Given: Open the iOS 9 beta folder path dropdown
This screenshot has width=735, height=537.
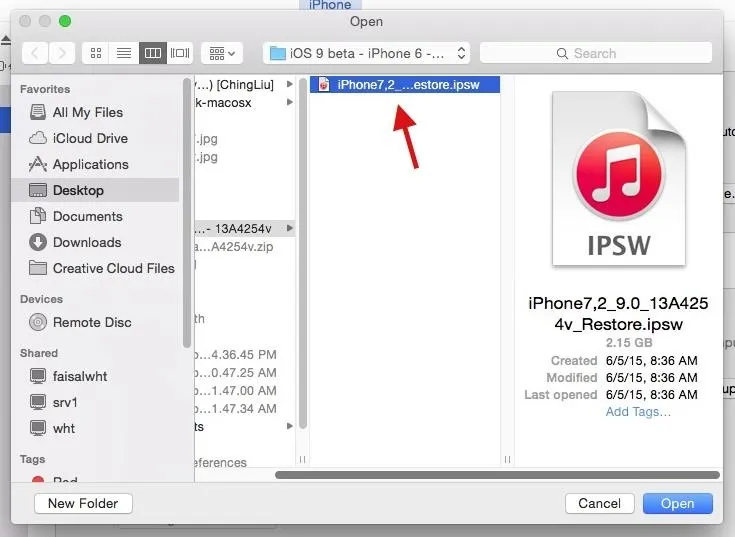Looking at the screenshot, I should (366, 53).
